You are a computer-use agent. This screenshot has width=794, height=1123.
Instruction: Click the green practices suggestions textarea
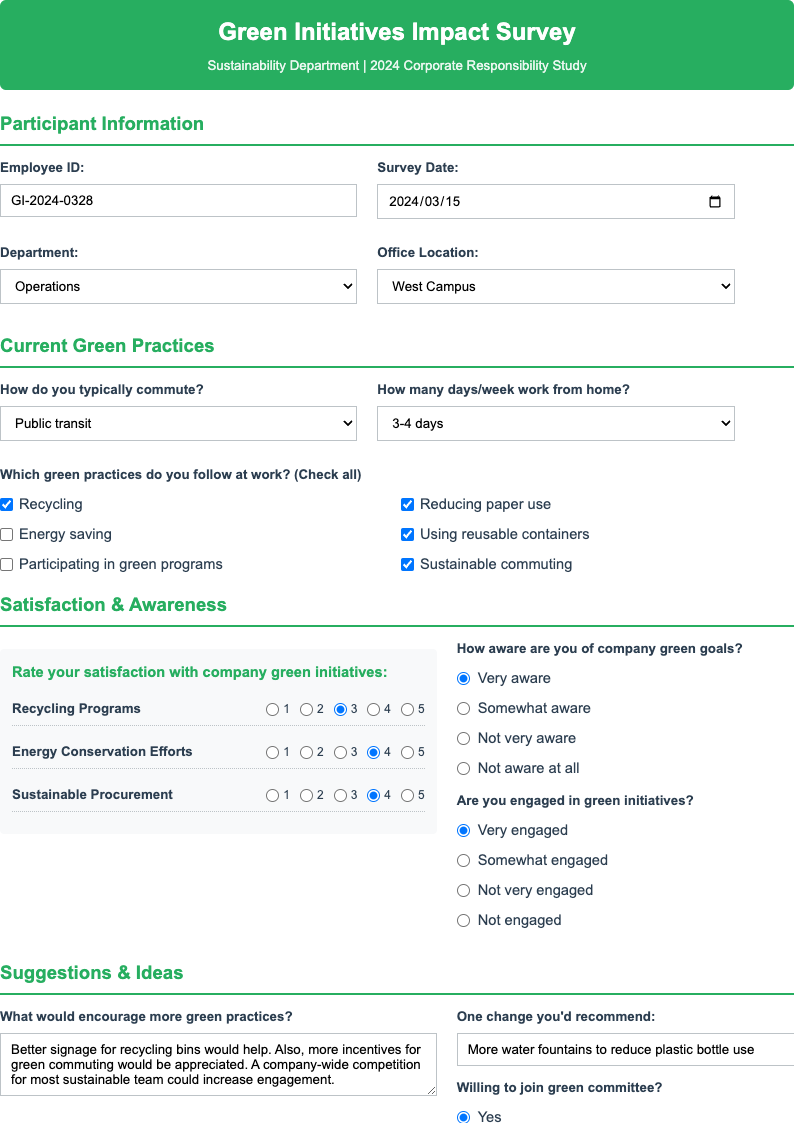coord(219,1062)
